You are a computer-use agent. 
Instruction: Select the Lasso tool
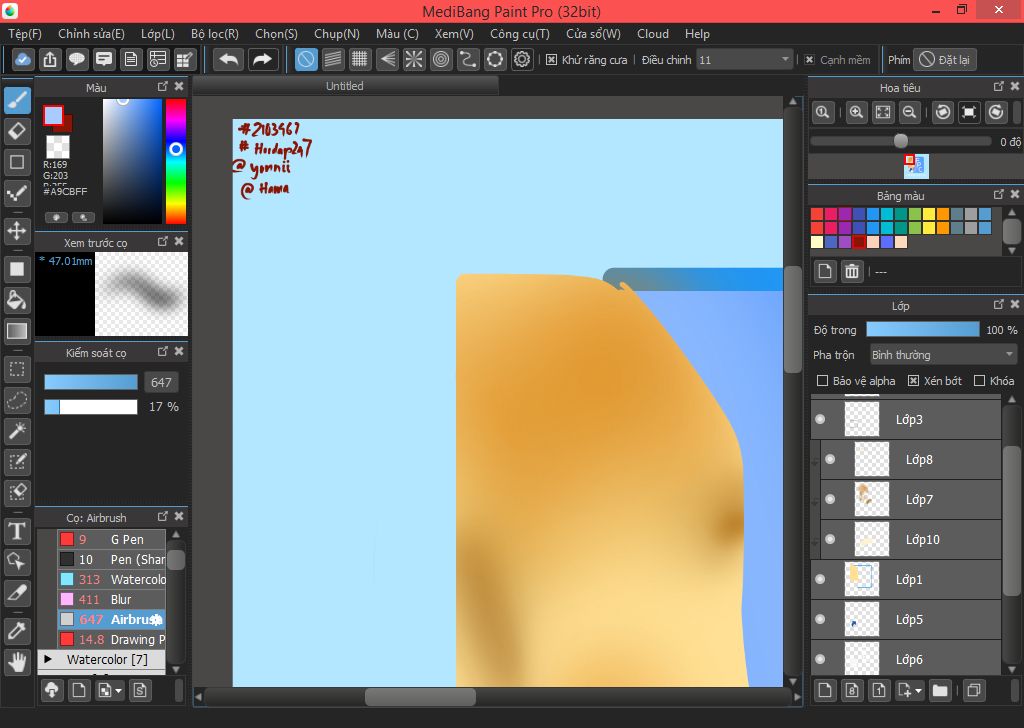tap(18, 400)
